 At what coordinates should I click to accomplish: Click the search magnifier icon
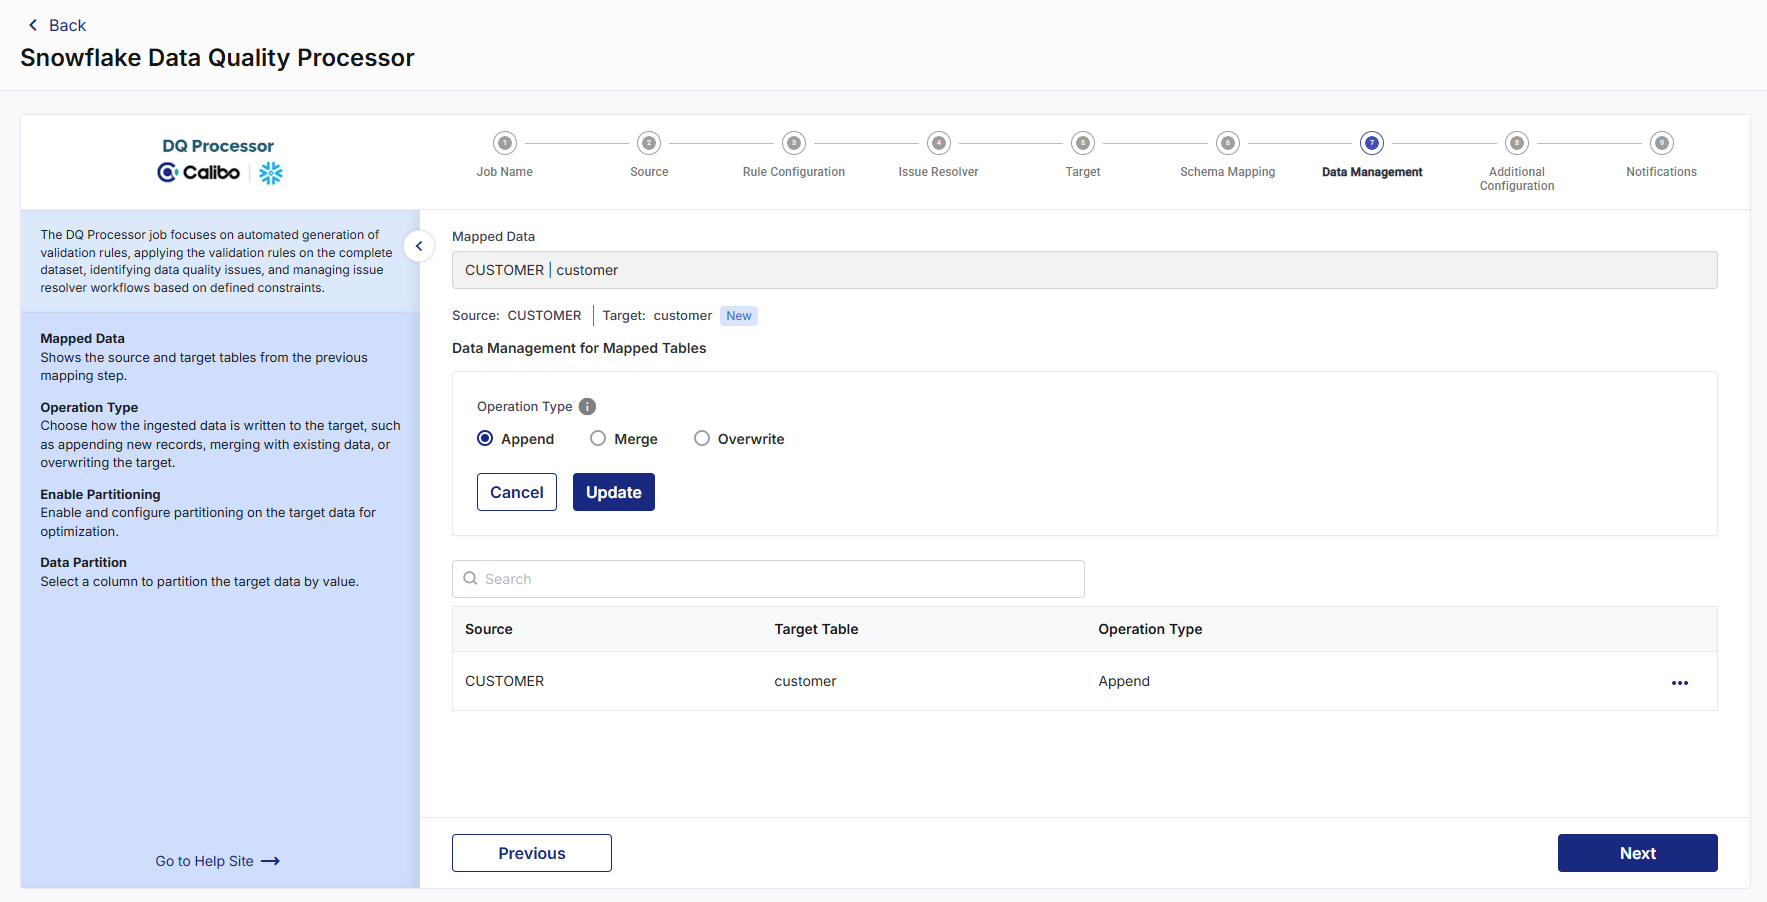(x=470, y=578)
